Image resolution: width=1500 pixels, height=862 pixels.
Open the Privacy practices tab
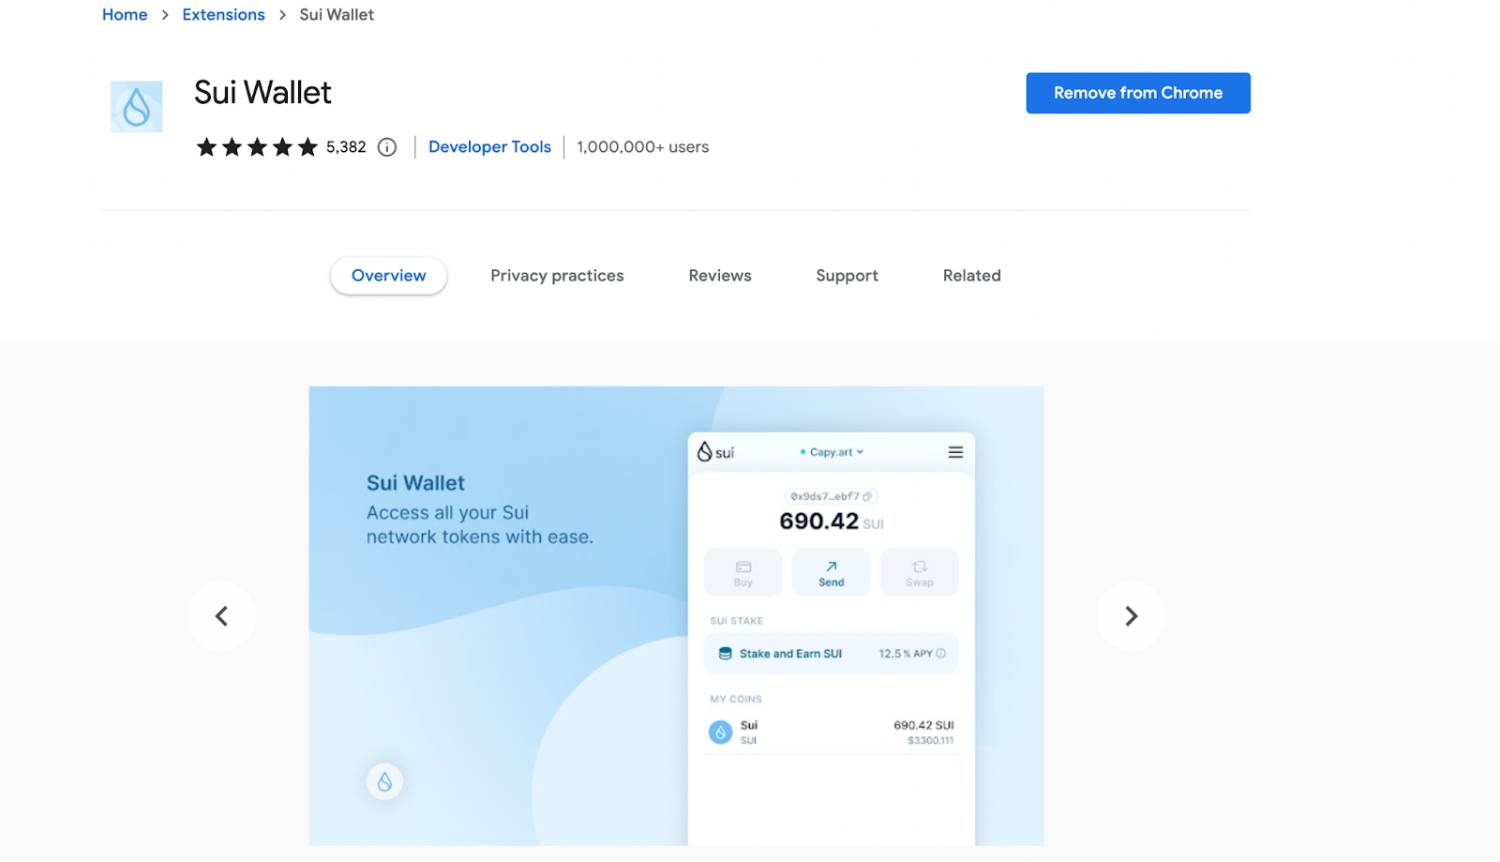(557, 276)
